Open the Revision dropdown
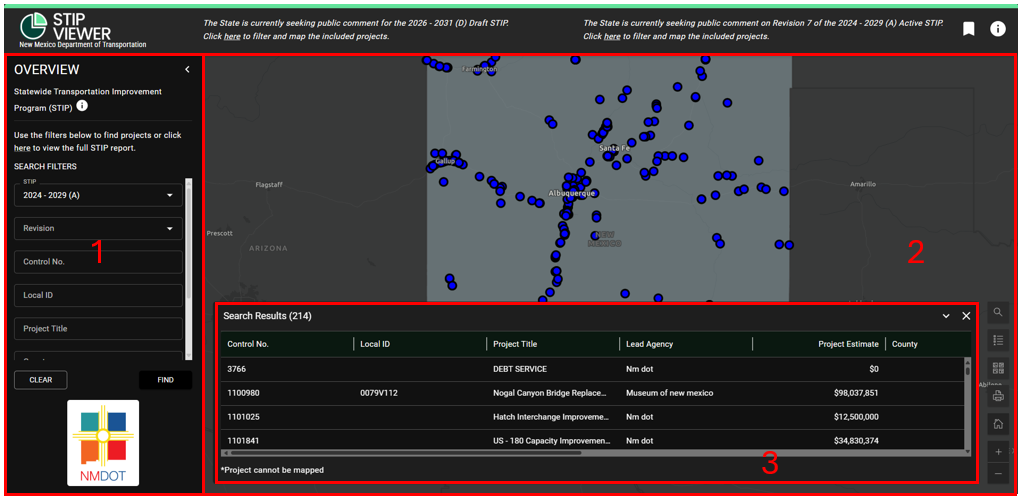1022x499 pixels. pyautogui.click(x=98, y=229)
